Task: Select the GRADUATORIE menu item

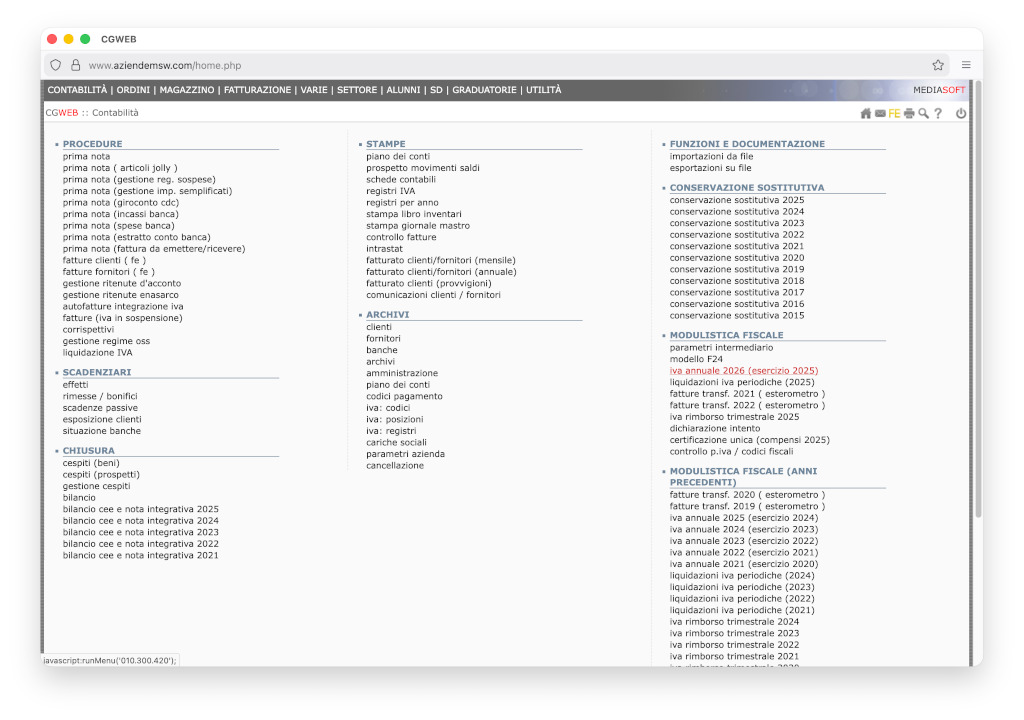Action: pyautogui.click(x=484, y=90)
